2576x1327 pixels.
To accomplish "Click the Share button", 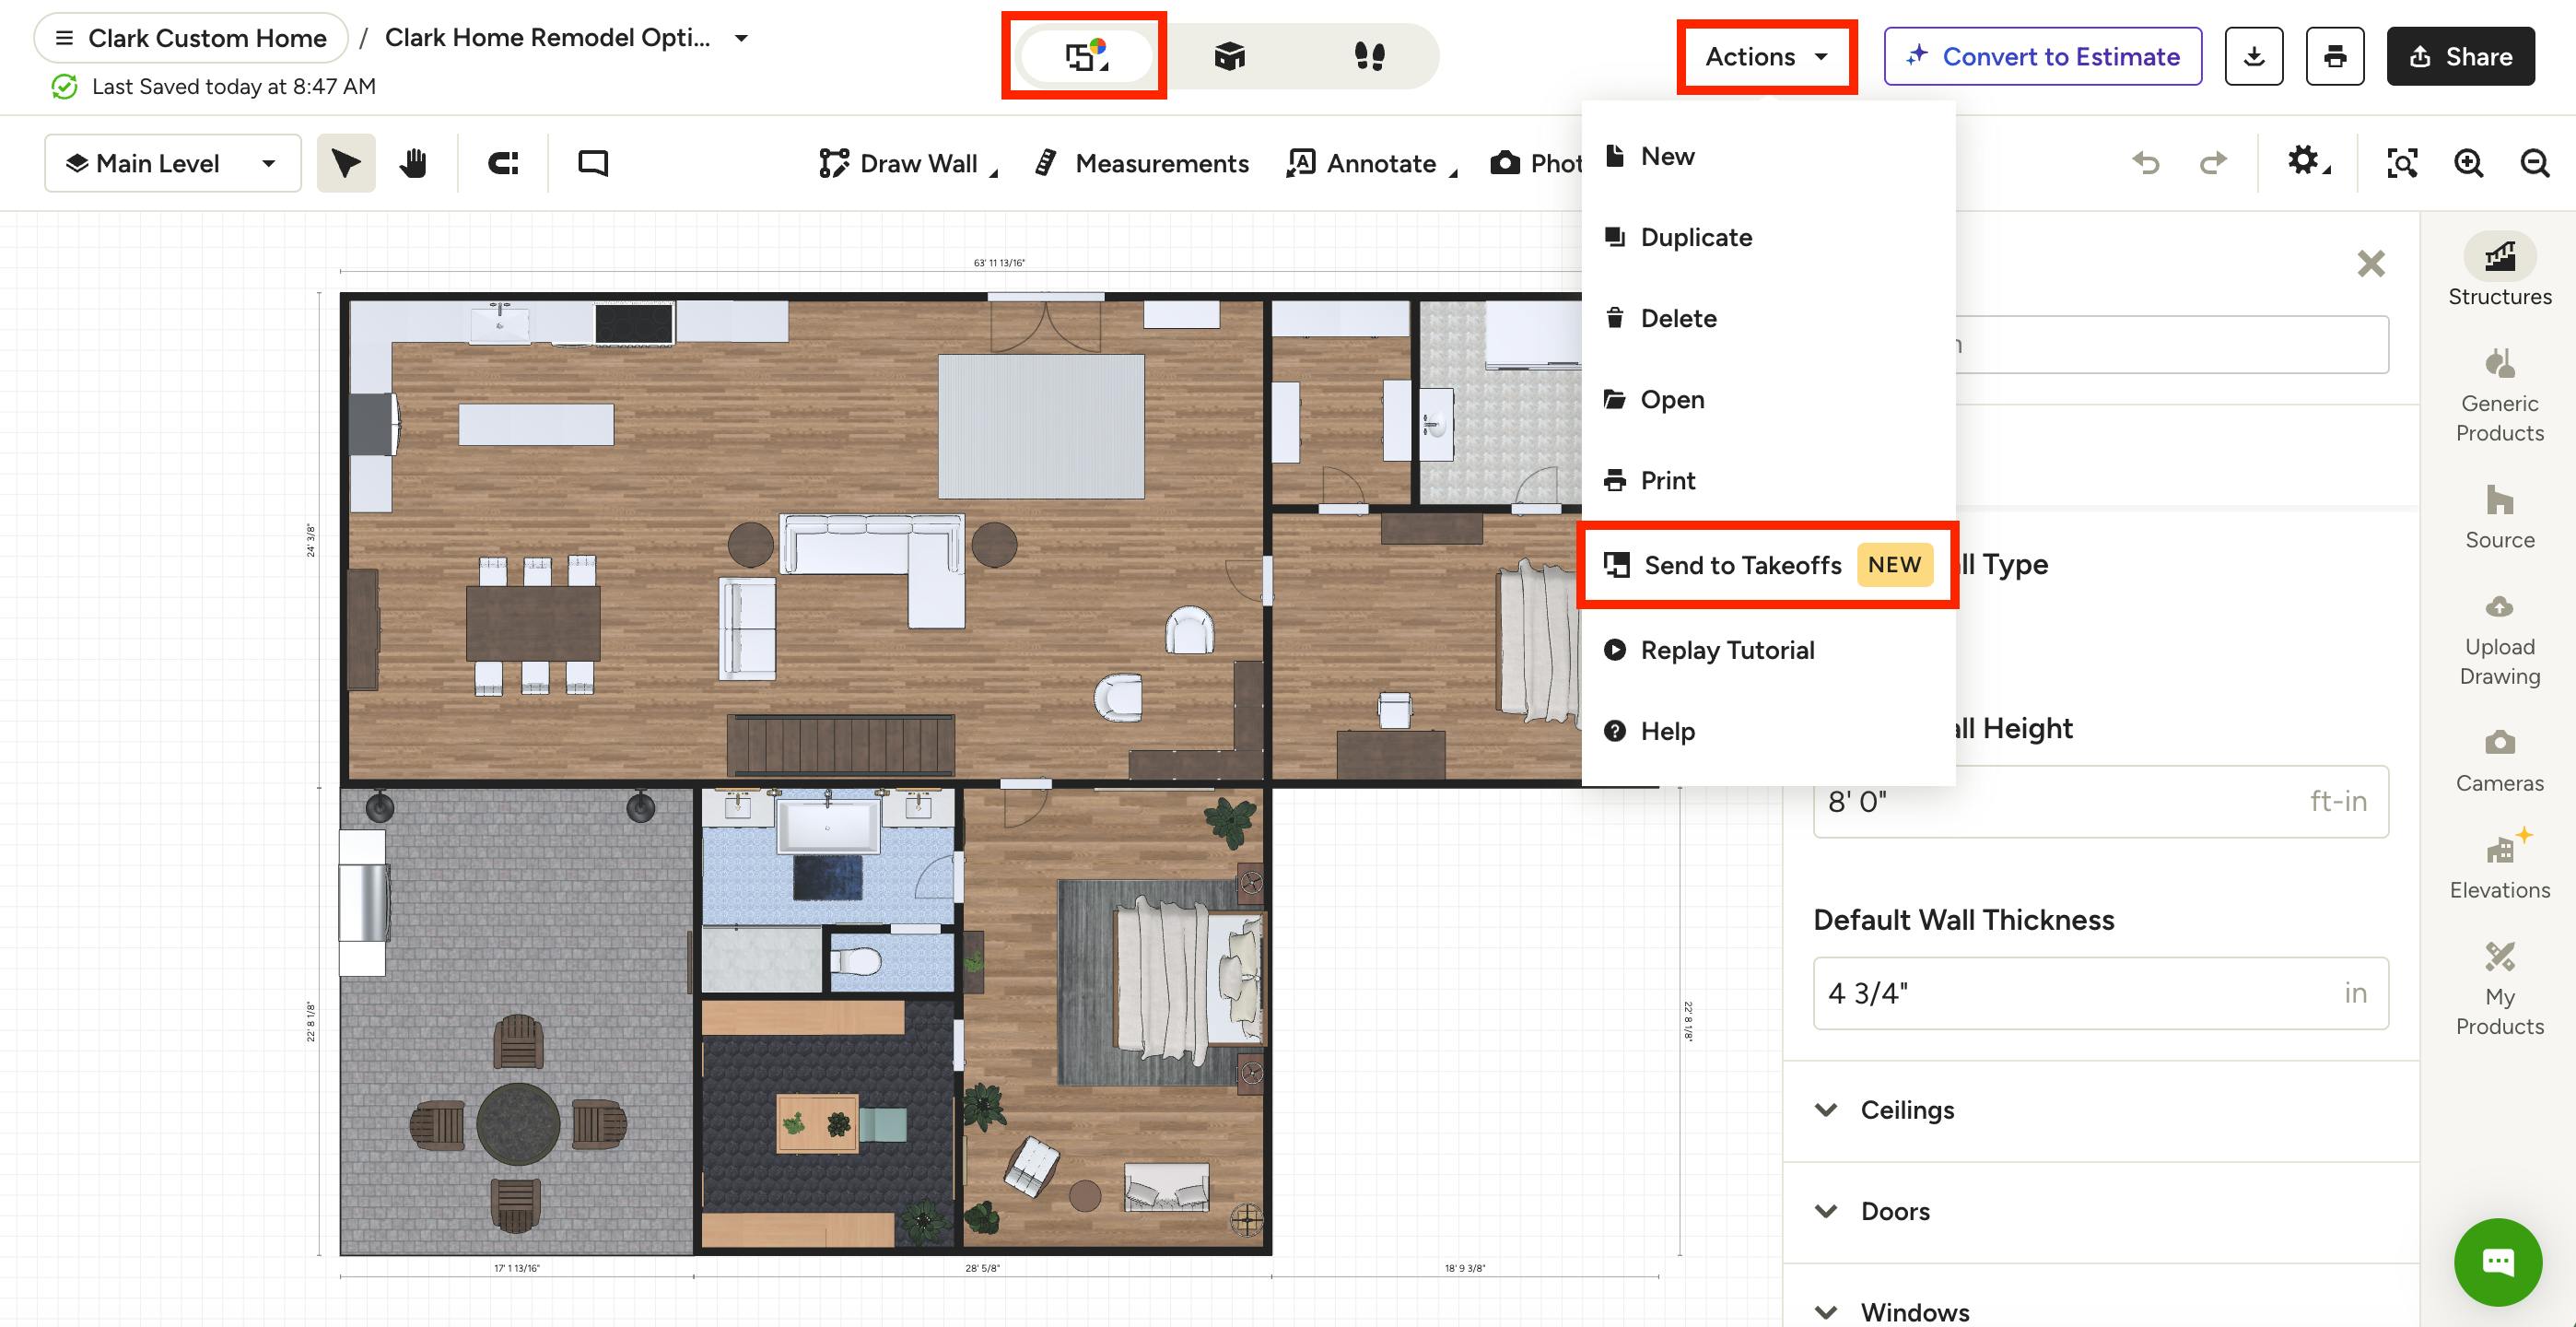I will point(2460,56).
